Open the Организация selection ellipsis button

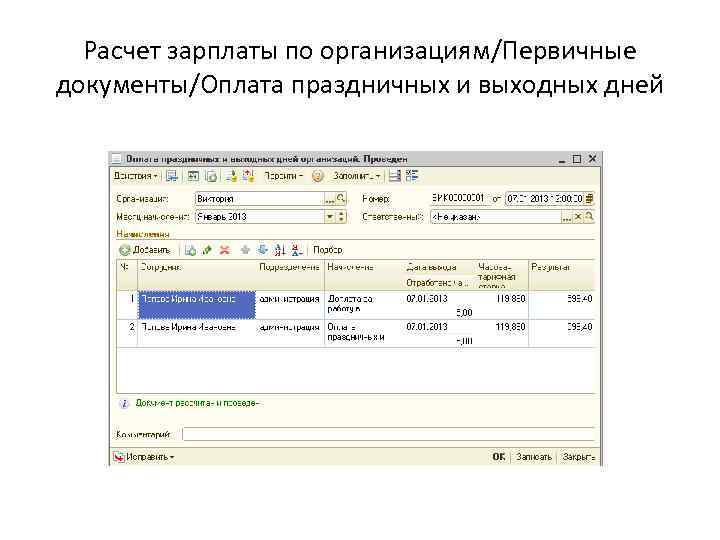[x=329, y=199]
